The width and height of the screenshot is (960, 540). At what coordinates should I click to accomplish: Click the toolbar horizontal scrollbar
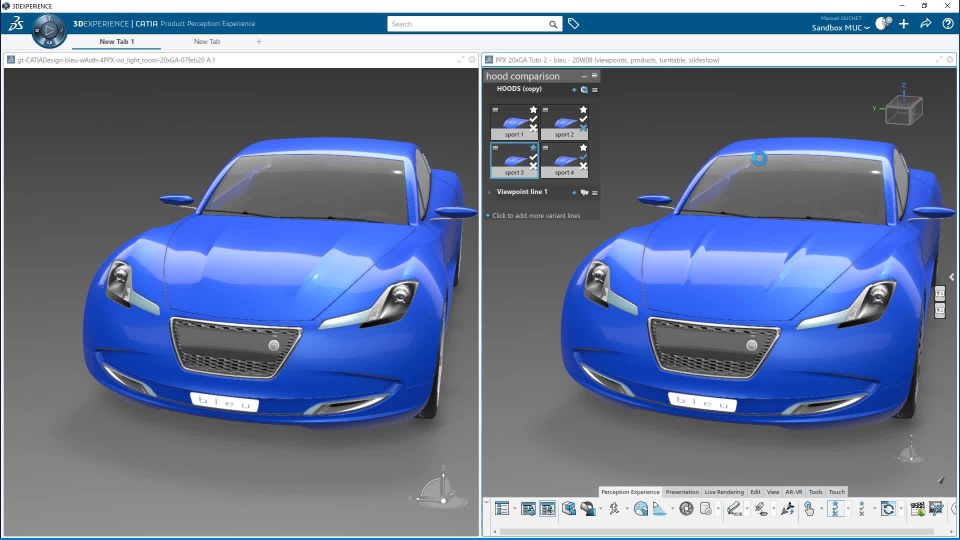[x=716, y=531]
